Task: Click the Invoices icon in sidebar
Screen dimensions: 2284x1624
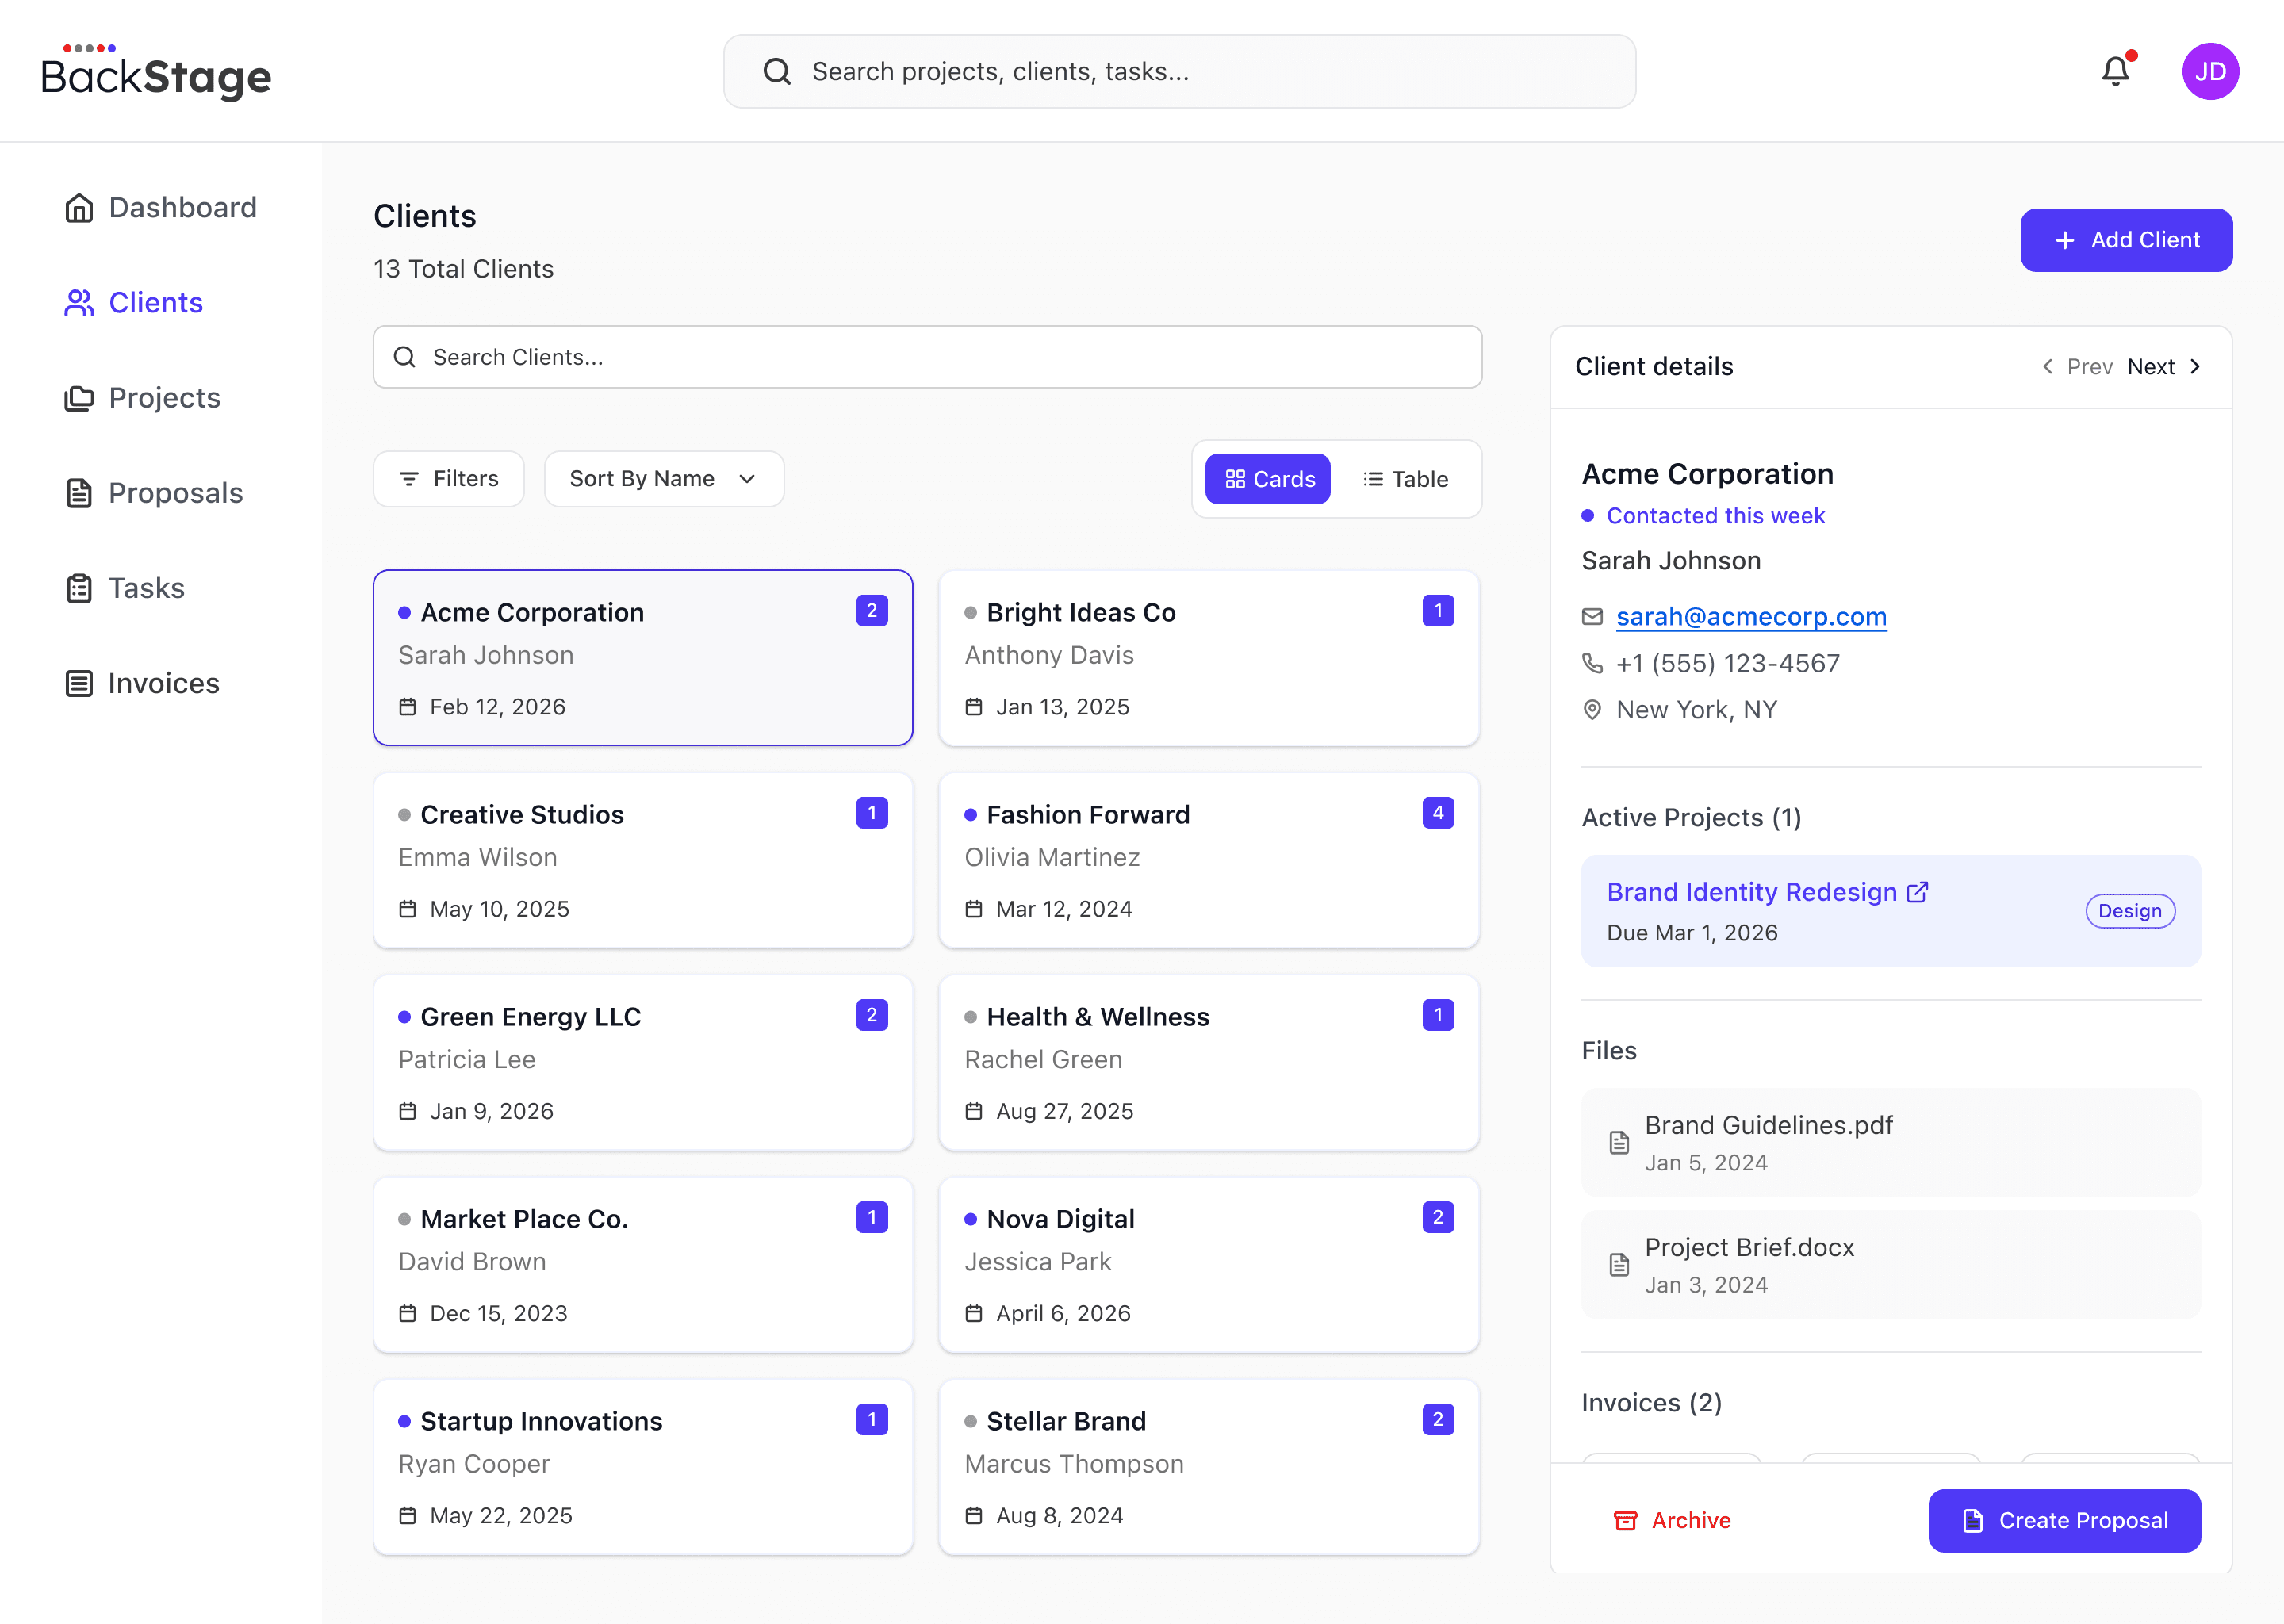Action: 79,684
